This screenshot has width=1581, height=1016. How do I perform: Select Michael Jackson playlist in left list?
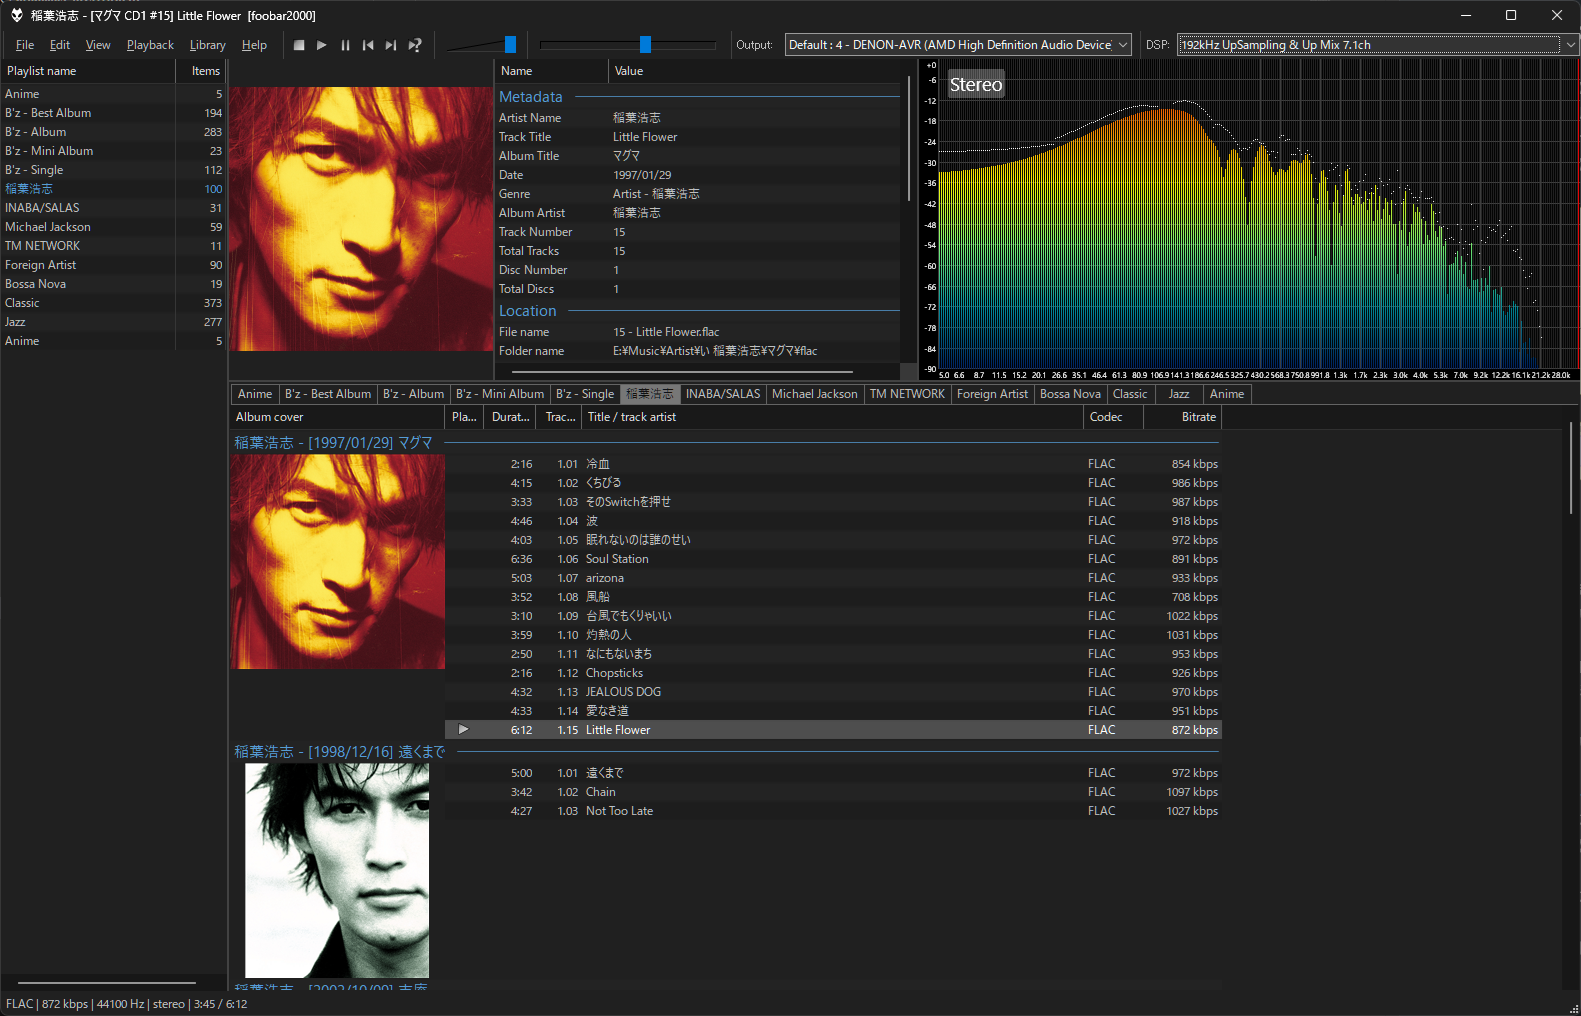point(113,227)
